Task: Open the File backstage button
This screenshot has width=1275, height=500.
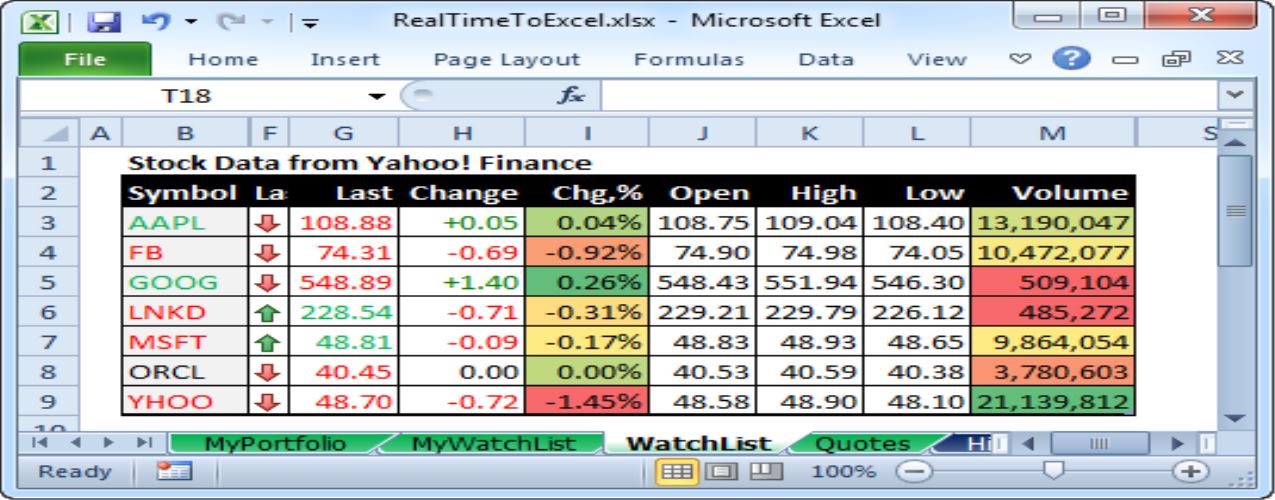Action: pyautogui.click(x=85, y=60)
